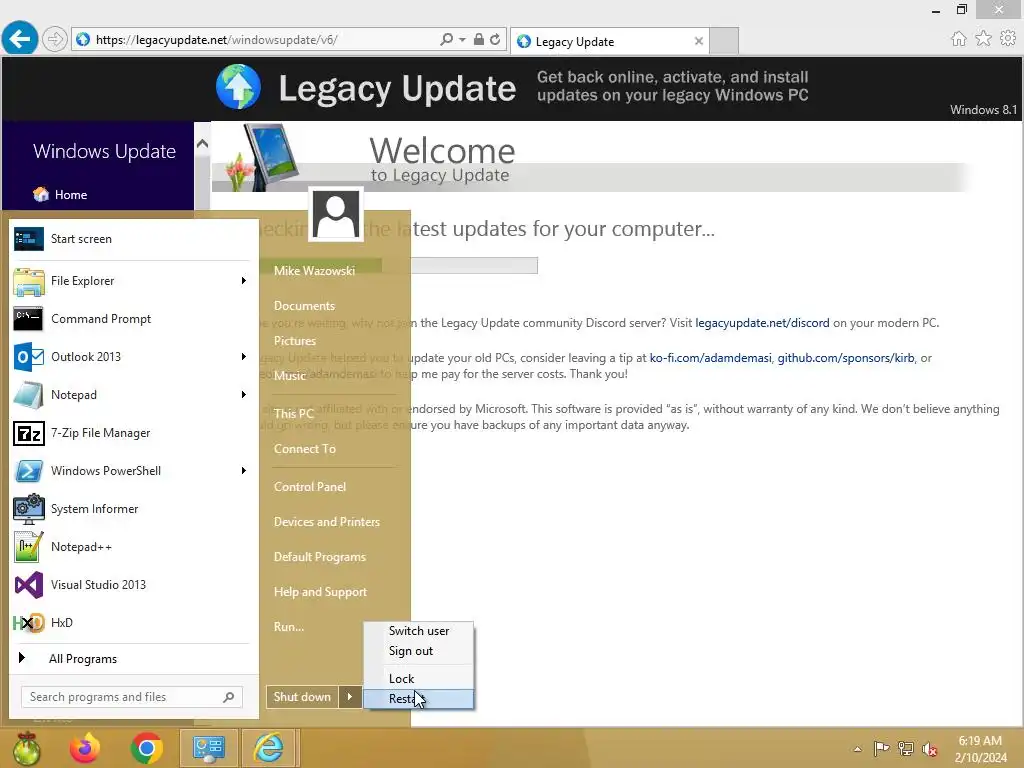Select Lock from power menu
This screenshot has width=1024, height=768.
[x=419, y=679]
